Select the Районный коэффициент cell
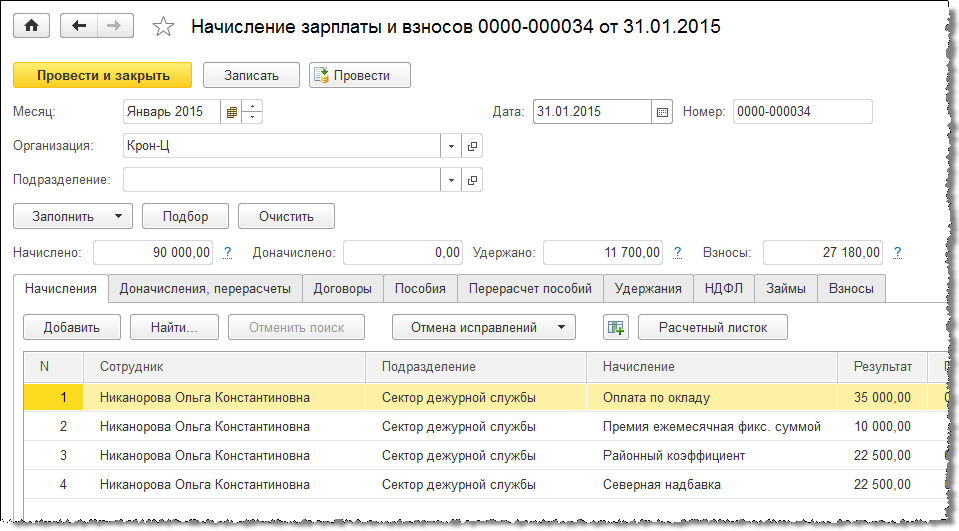 [712, 456]
